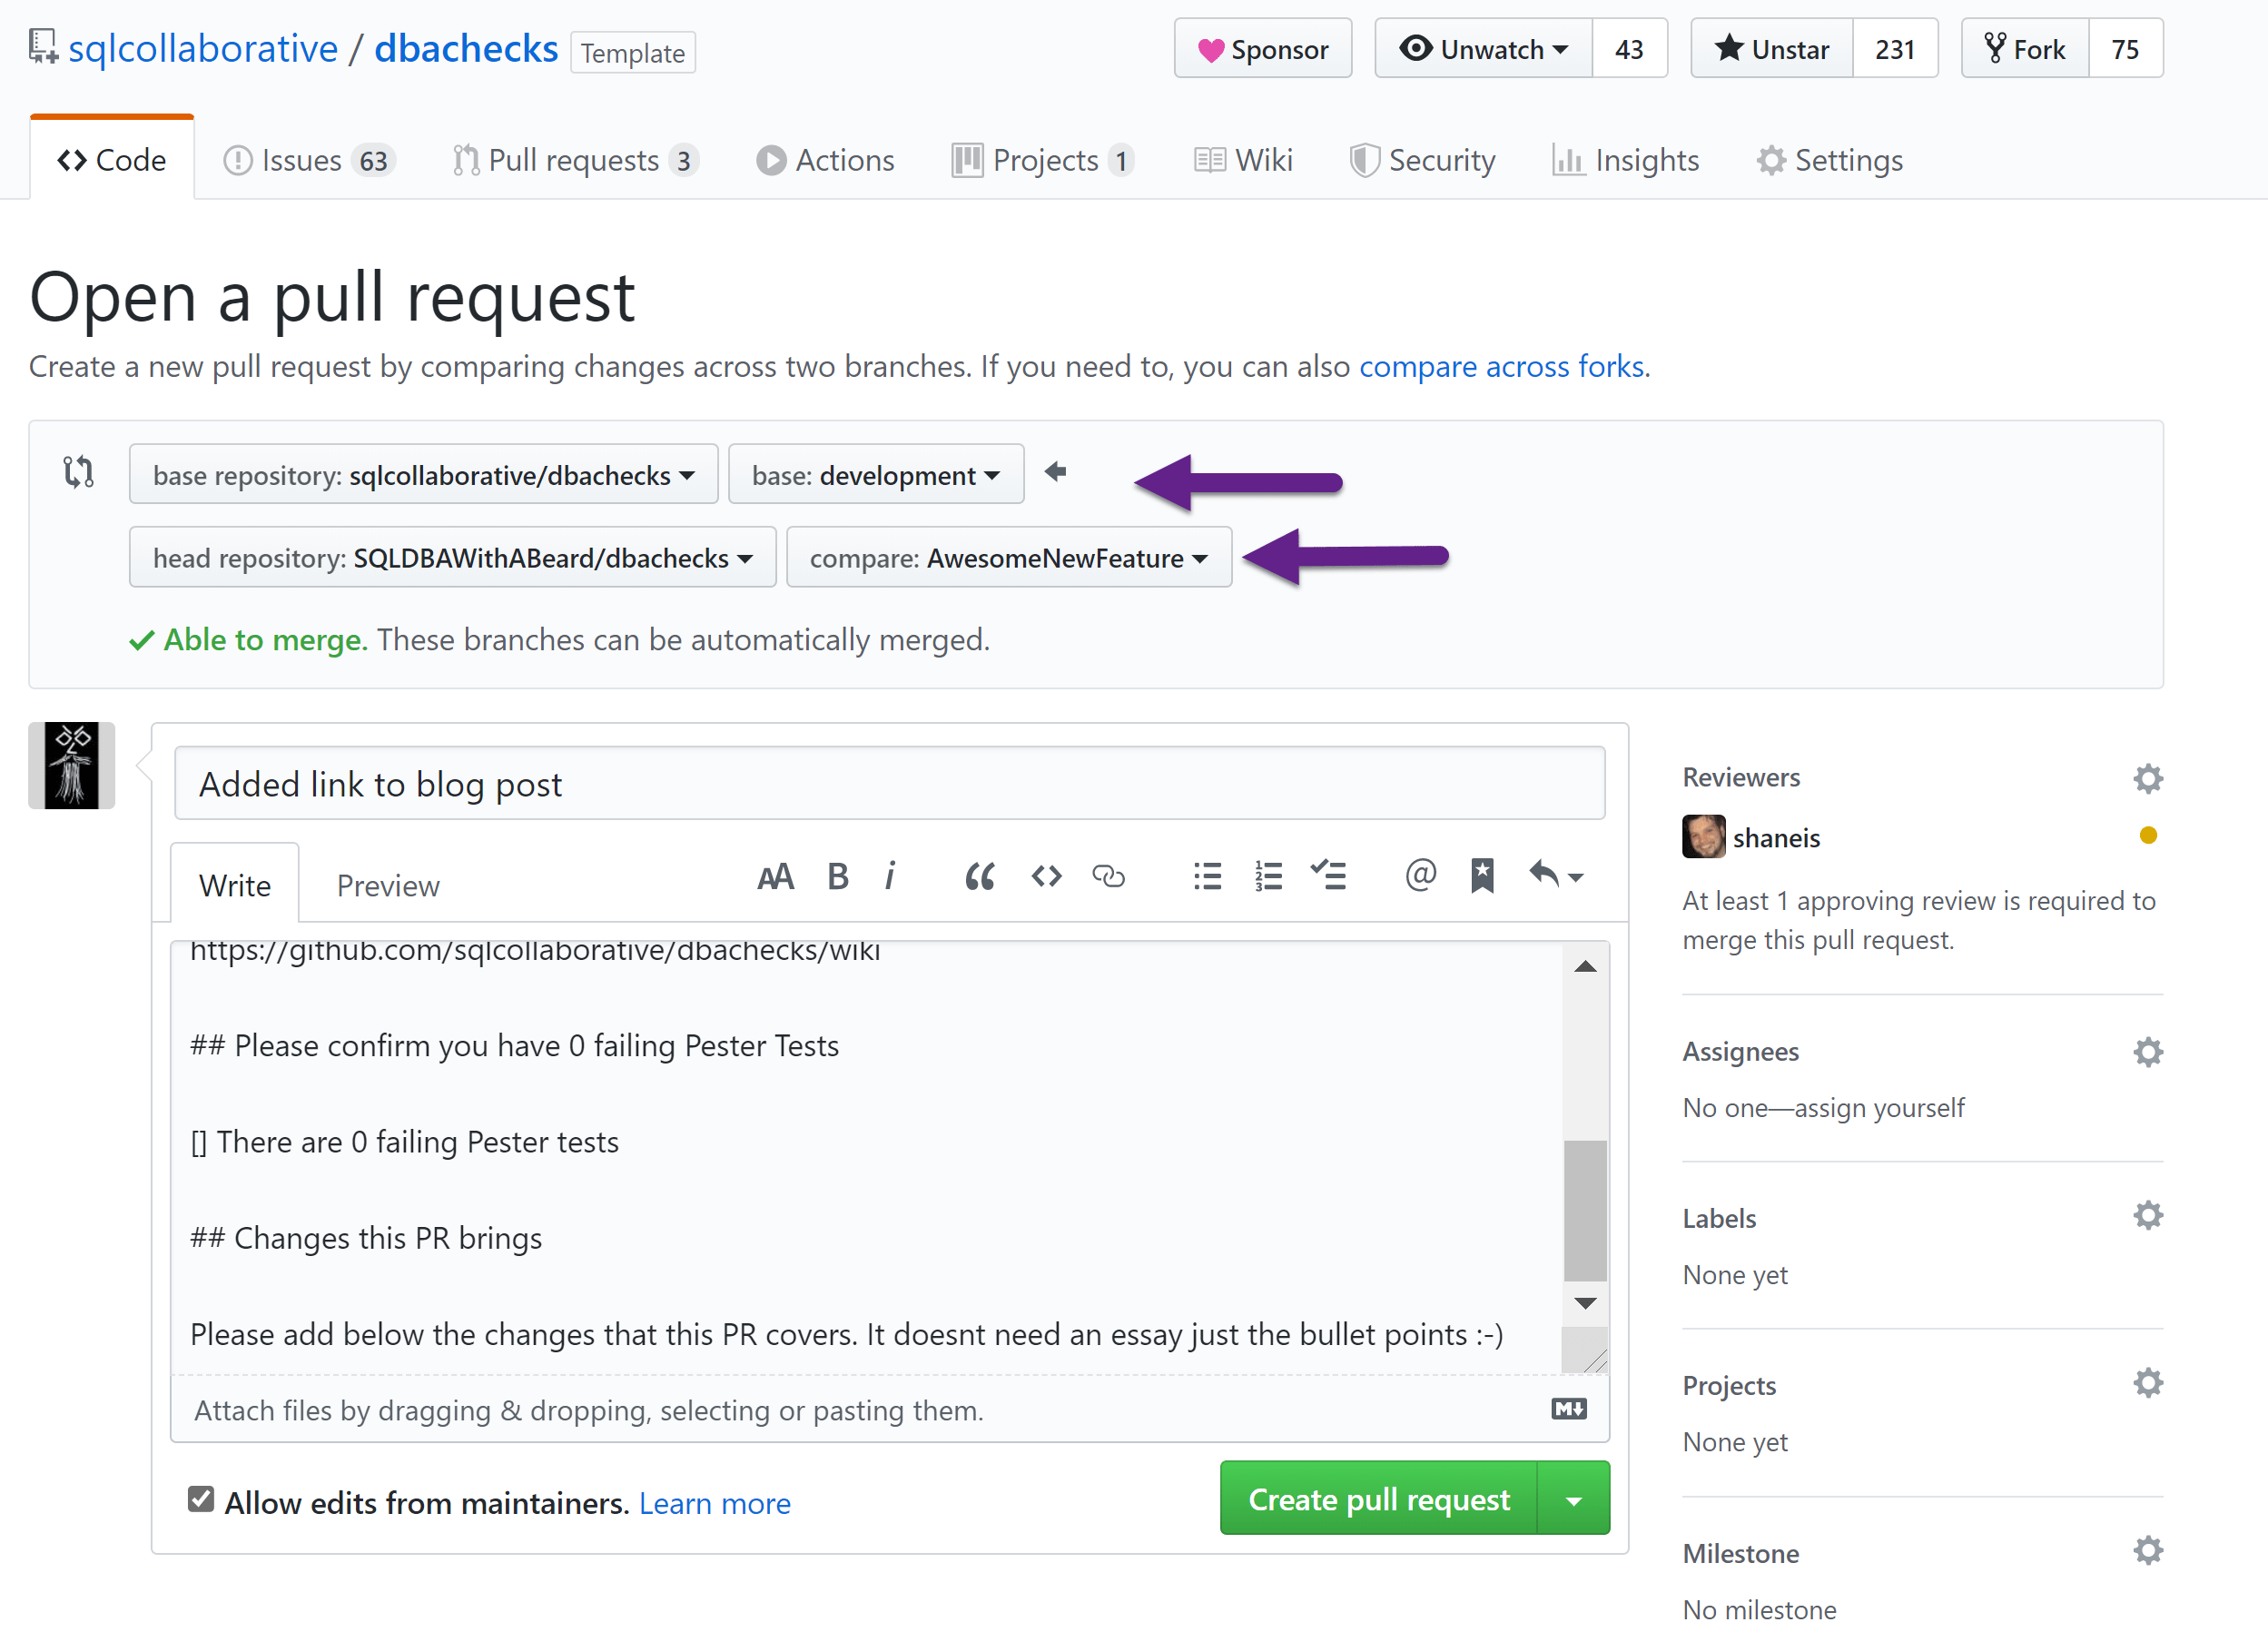The width and height of the screenshot is (2268, 1652).
Task: Insert a quote with the quote icon
Action: point(979,877)
